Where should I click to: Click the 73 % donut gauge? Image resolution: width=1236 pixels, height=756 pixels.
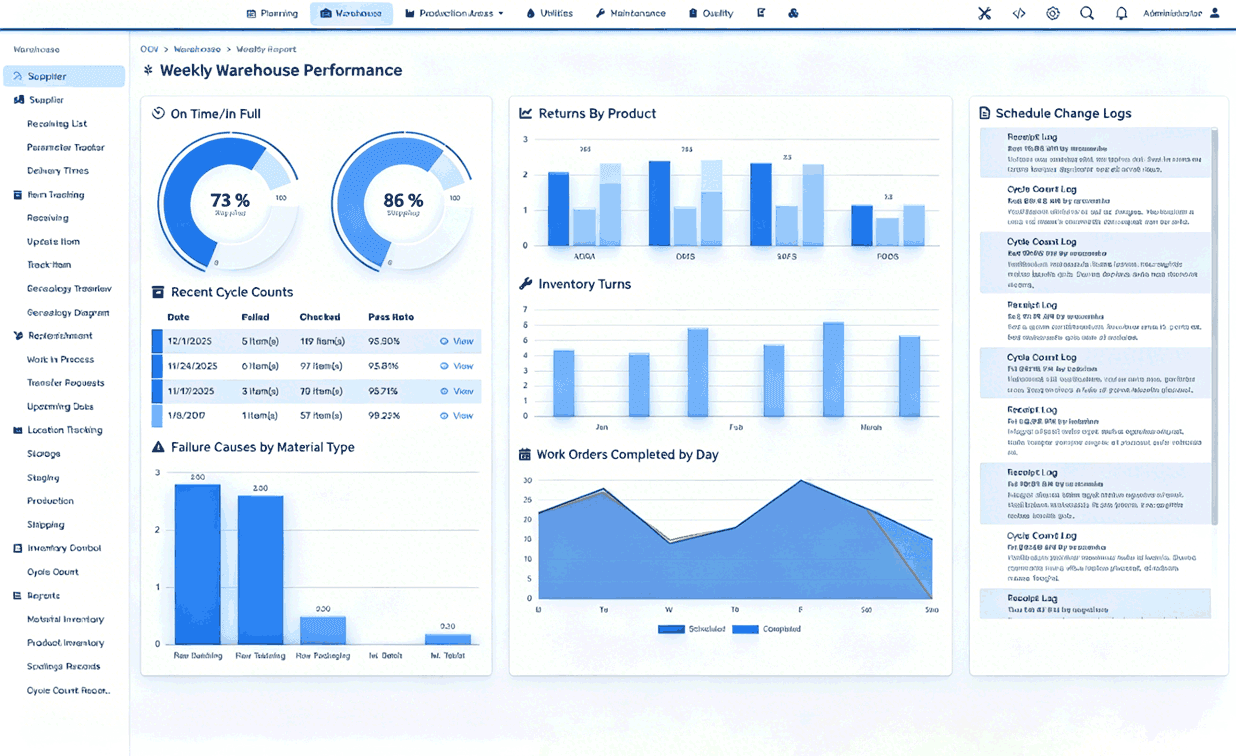pyautogui.click(x=229, y=203)
